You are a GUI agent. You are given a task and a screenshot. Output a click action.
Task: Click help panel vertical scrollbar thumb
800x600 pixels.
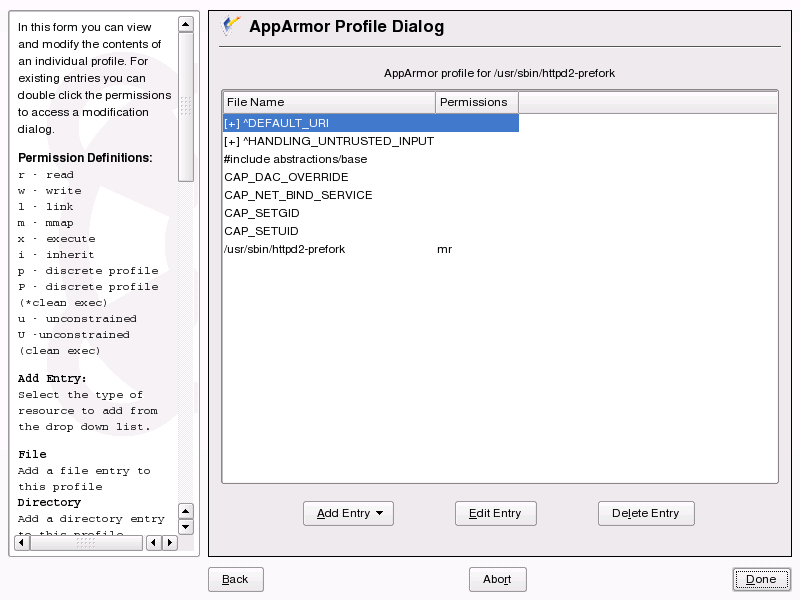[186, 107]
